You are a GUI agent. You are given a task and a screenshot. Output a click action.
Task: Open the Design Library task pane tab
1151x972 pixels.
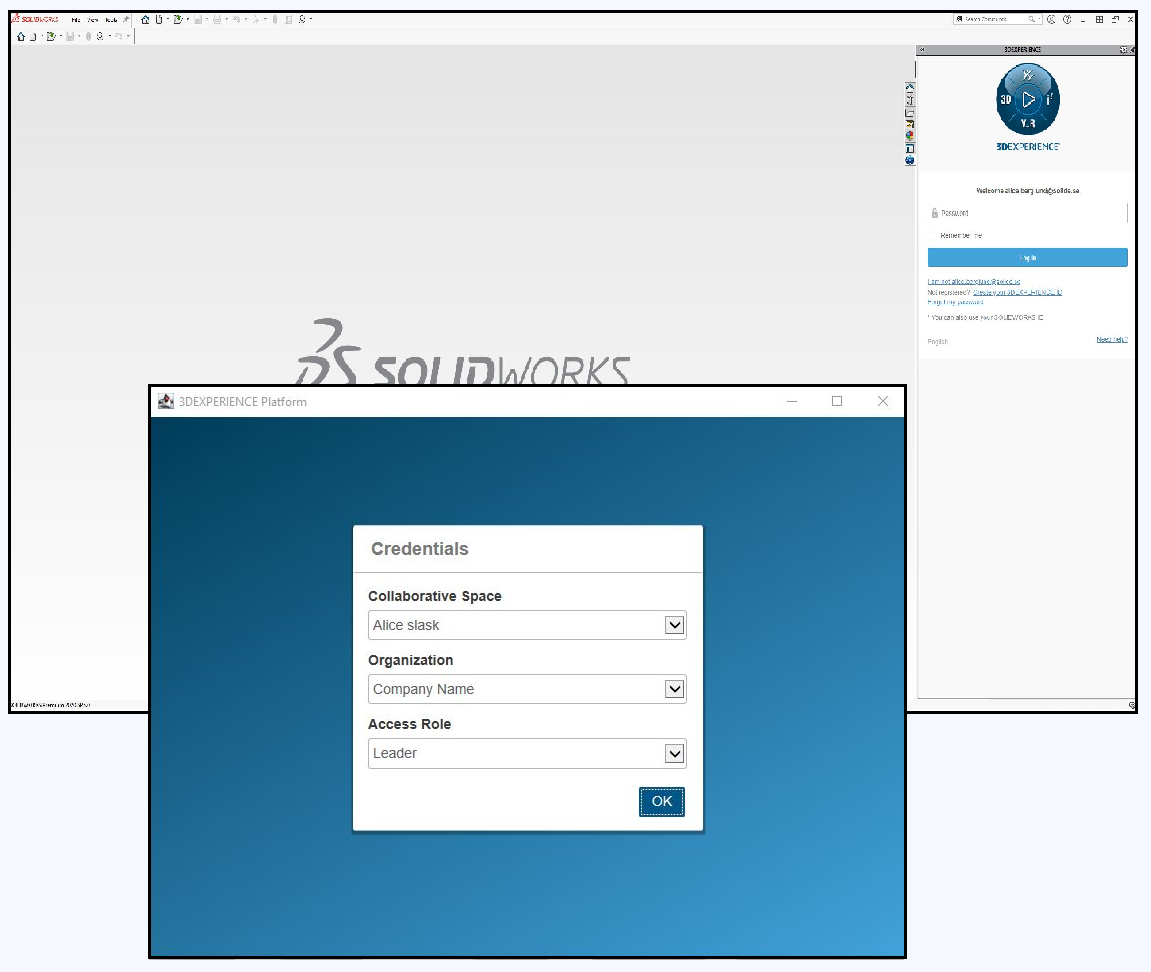click(x=910, y=99)
